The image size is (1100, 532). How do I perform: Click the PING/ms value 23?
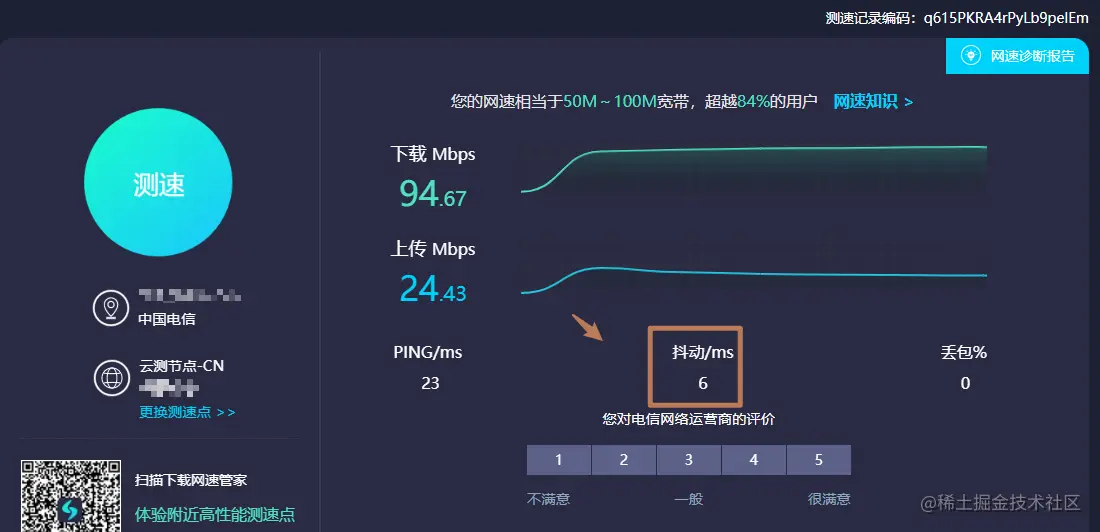coord(430,383)
